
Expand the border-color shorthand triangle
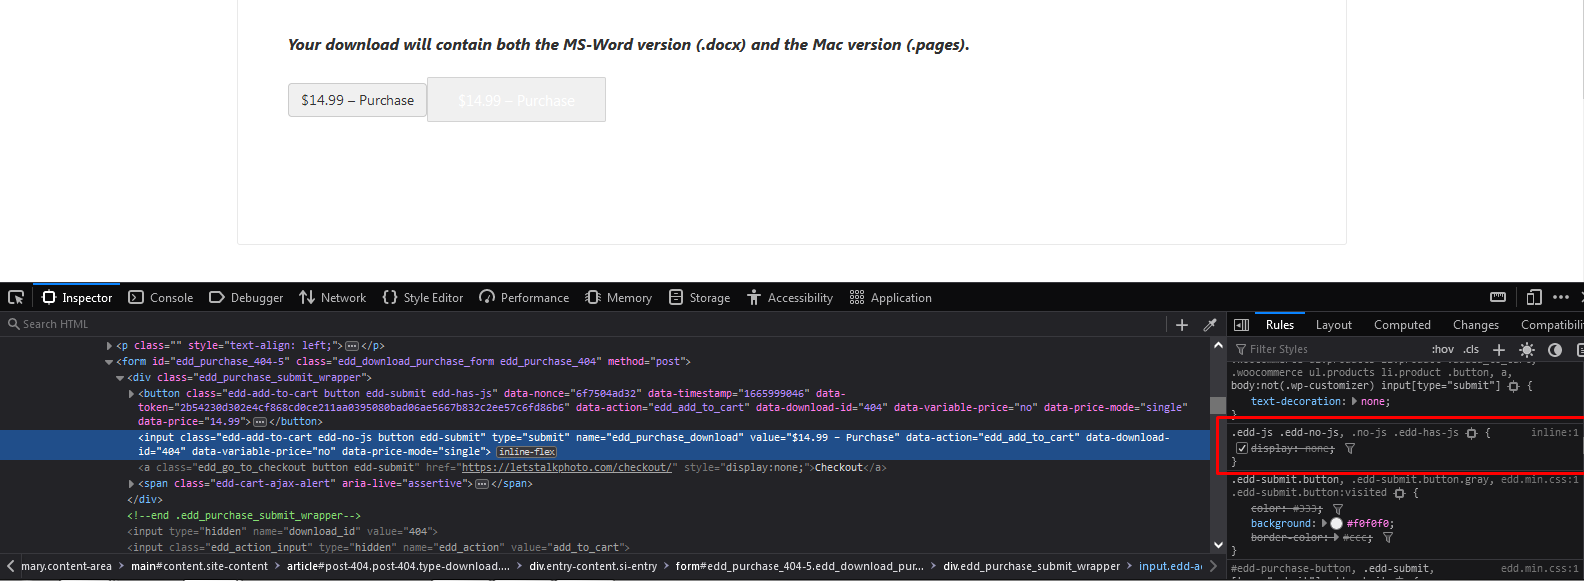pyautogui.click(x=1335, y=538)
